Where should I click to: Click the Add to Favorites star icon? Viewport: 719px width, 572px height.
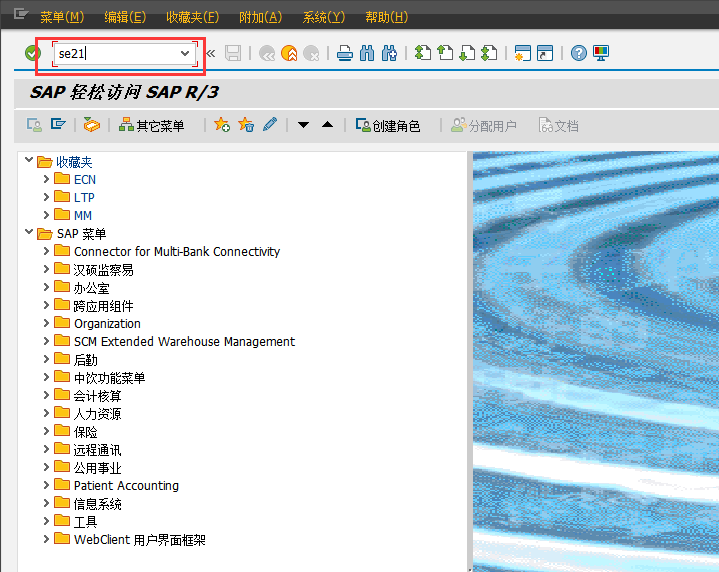tap(222, 125)
